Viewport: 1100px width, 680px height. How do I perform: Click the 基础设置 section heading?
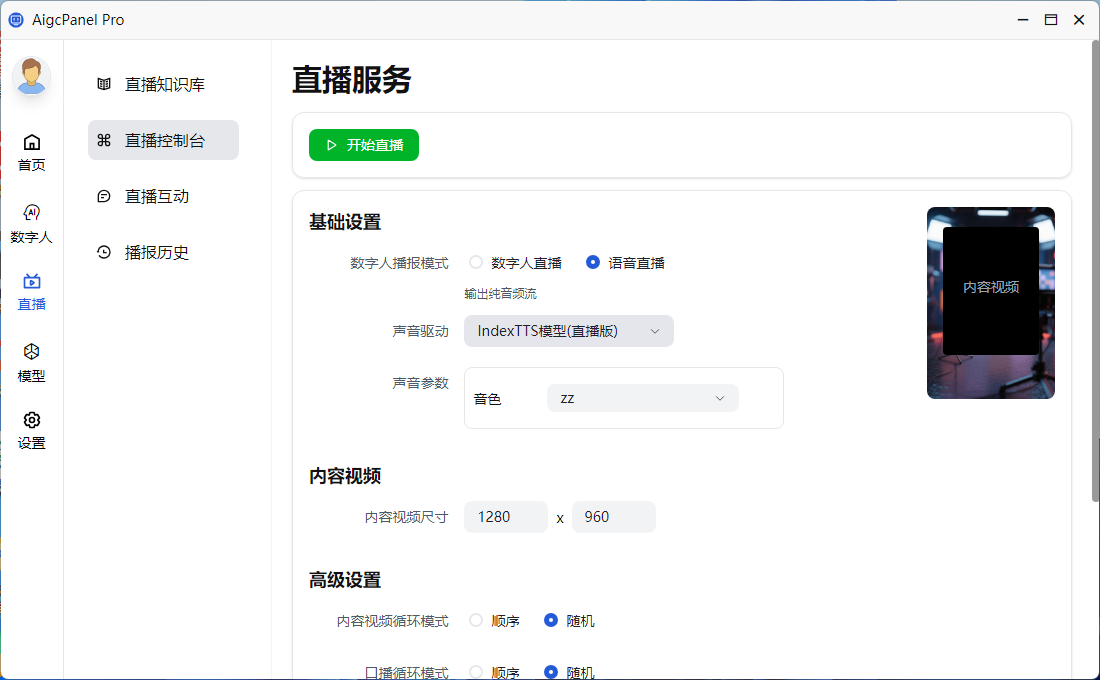345,222
